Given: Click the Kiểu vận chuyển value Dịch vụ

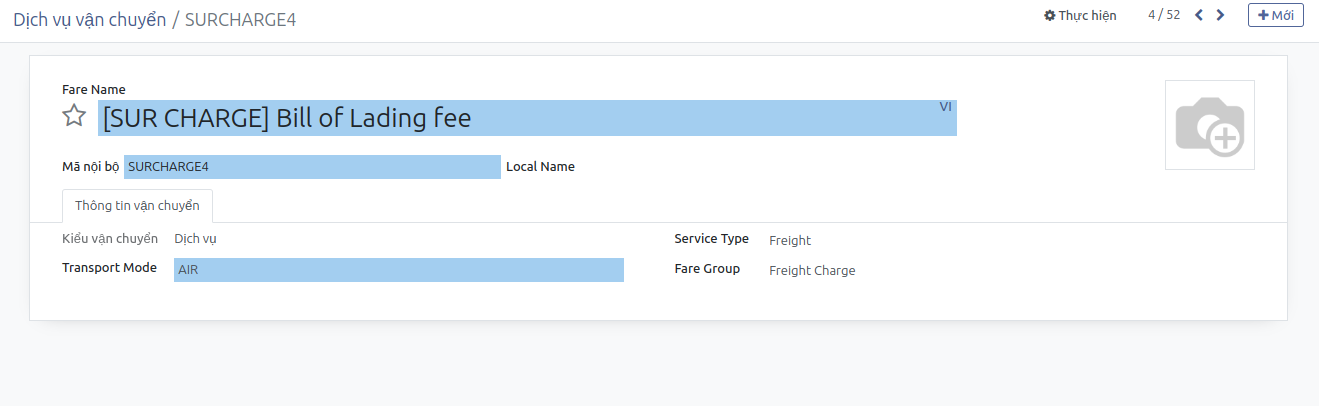Looking at the screenshot, I should pos(195,239).
